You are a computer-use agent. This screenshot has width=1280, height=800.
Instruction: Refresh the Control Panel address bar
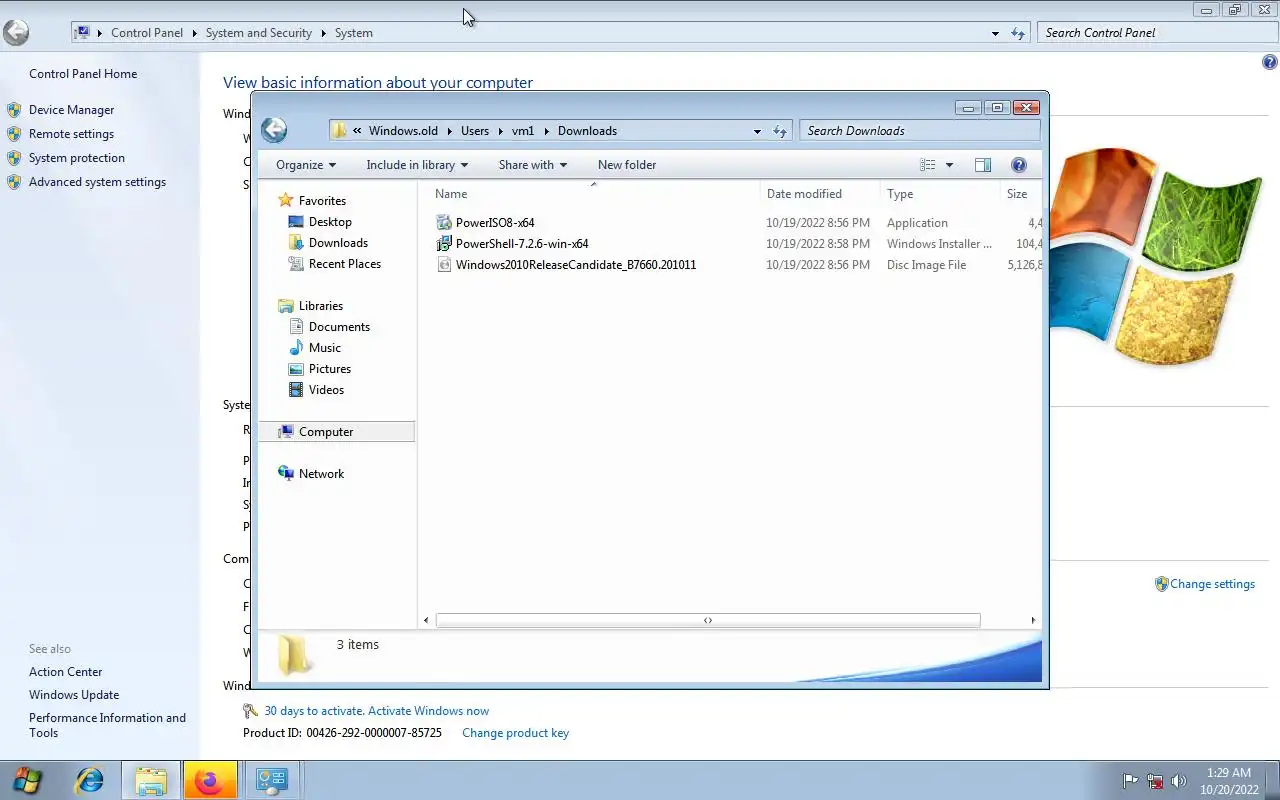[x=1018, y=33]
